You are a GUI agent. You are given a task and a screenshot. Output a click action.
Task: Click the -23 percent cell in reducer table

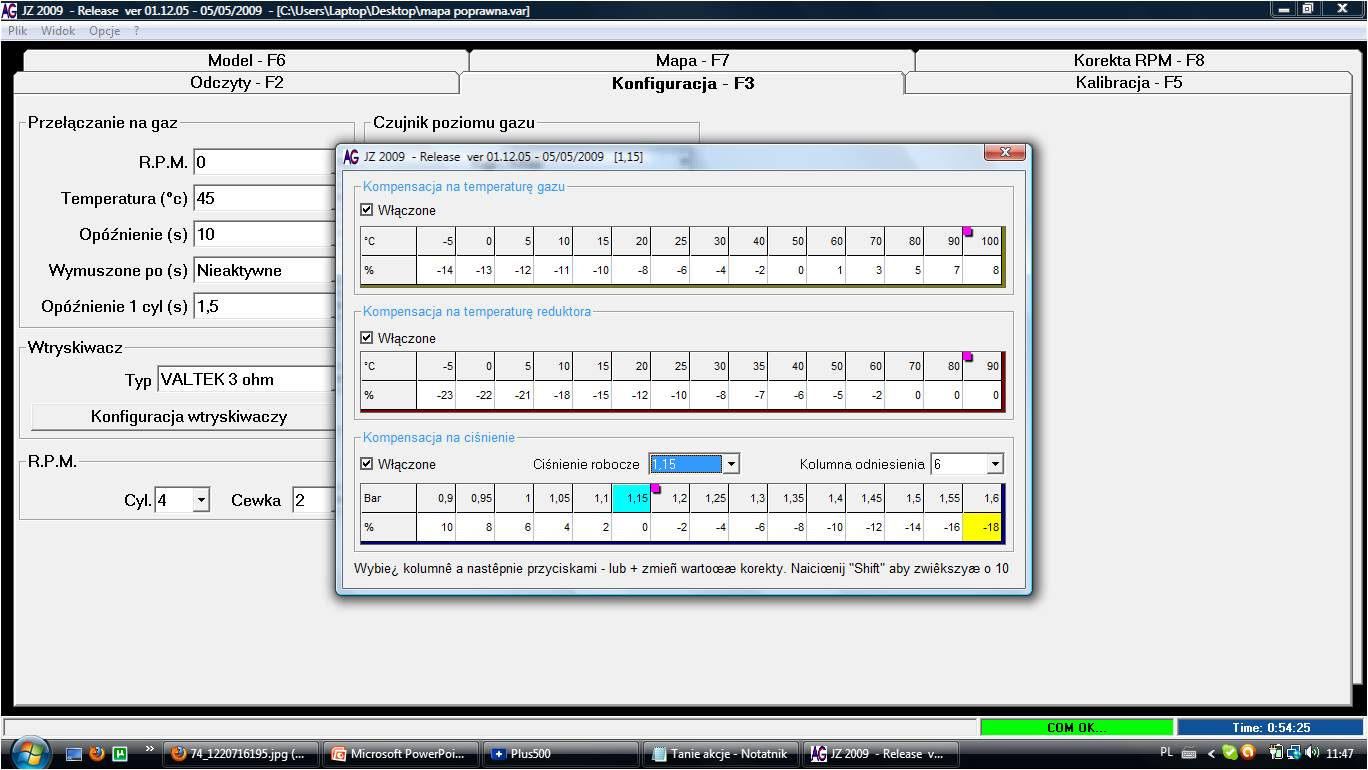click(436, 395)
